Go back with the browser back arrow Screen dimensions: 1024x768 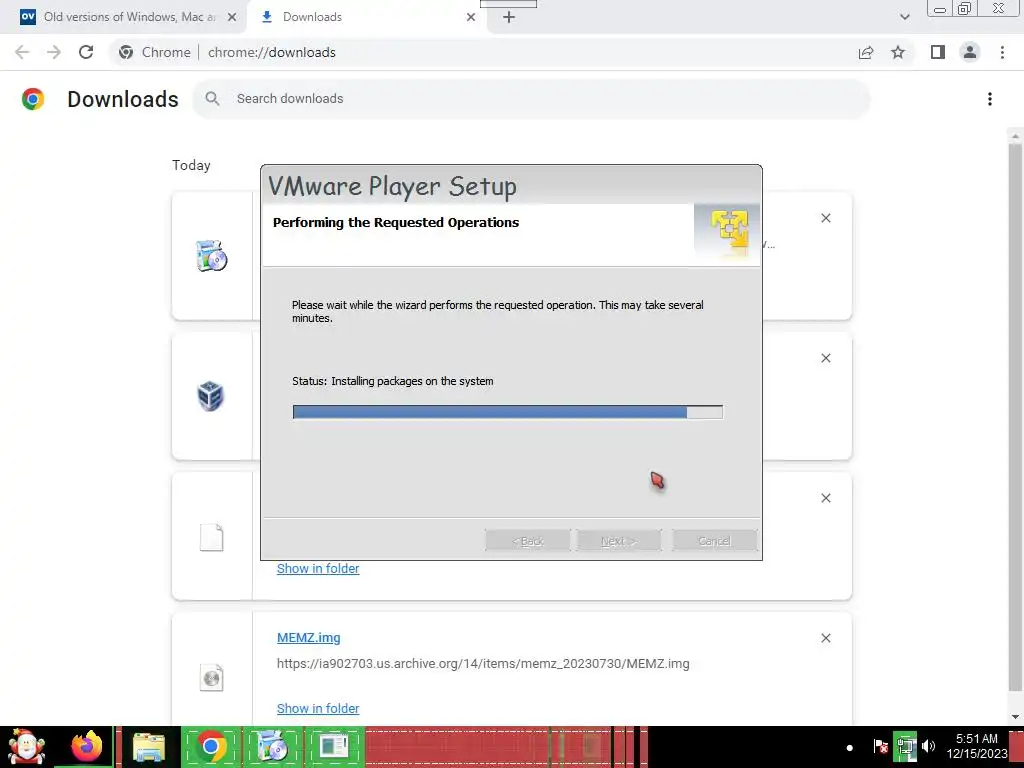(x=22, y=52)
